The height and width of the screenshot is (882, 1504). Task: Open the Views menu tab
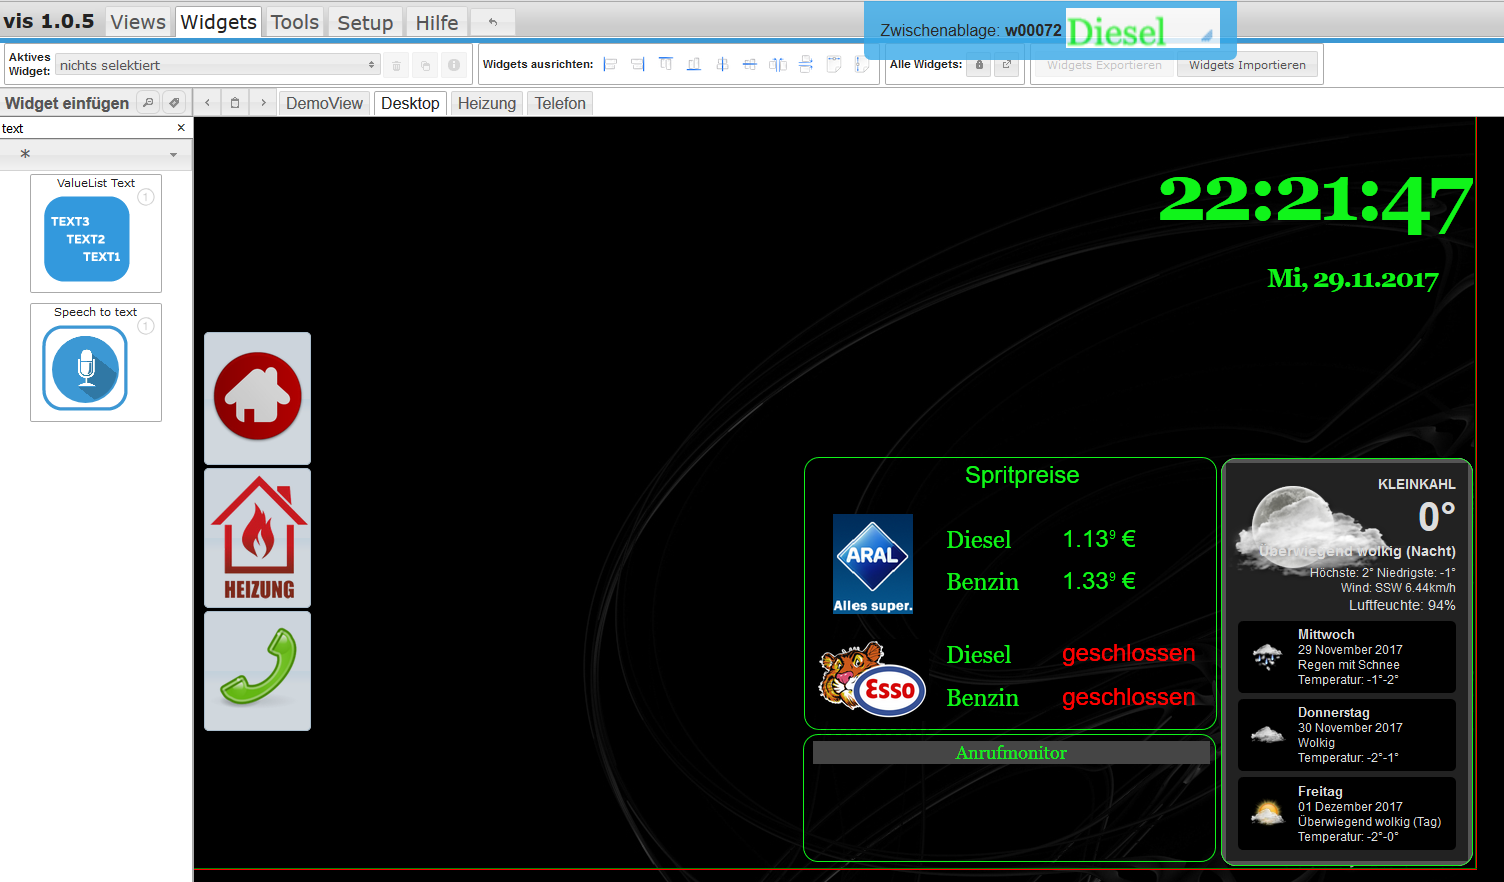(138, 22)
